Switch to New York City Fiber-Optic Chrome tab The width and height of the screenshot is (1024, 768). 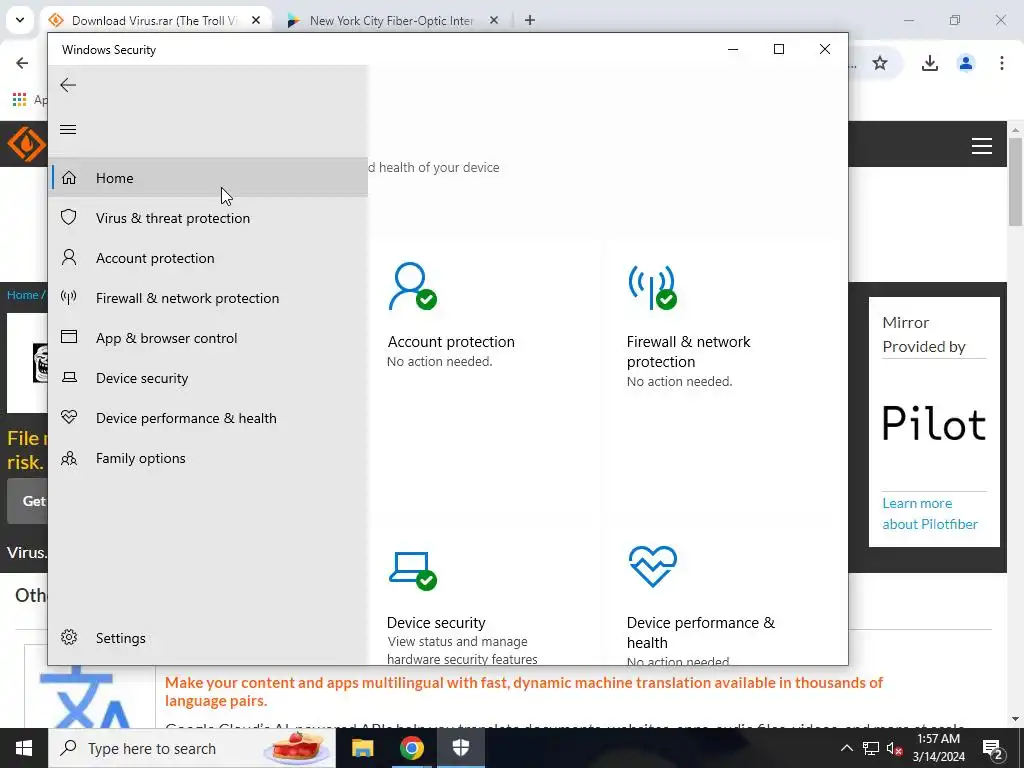tap(391, 21)
